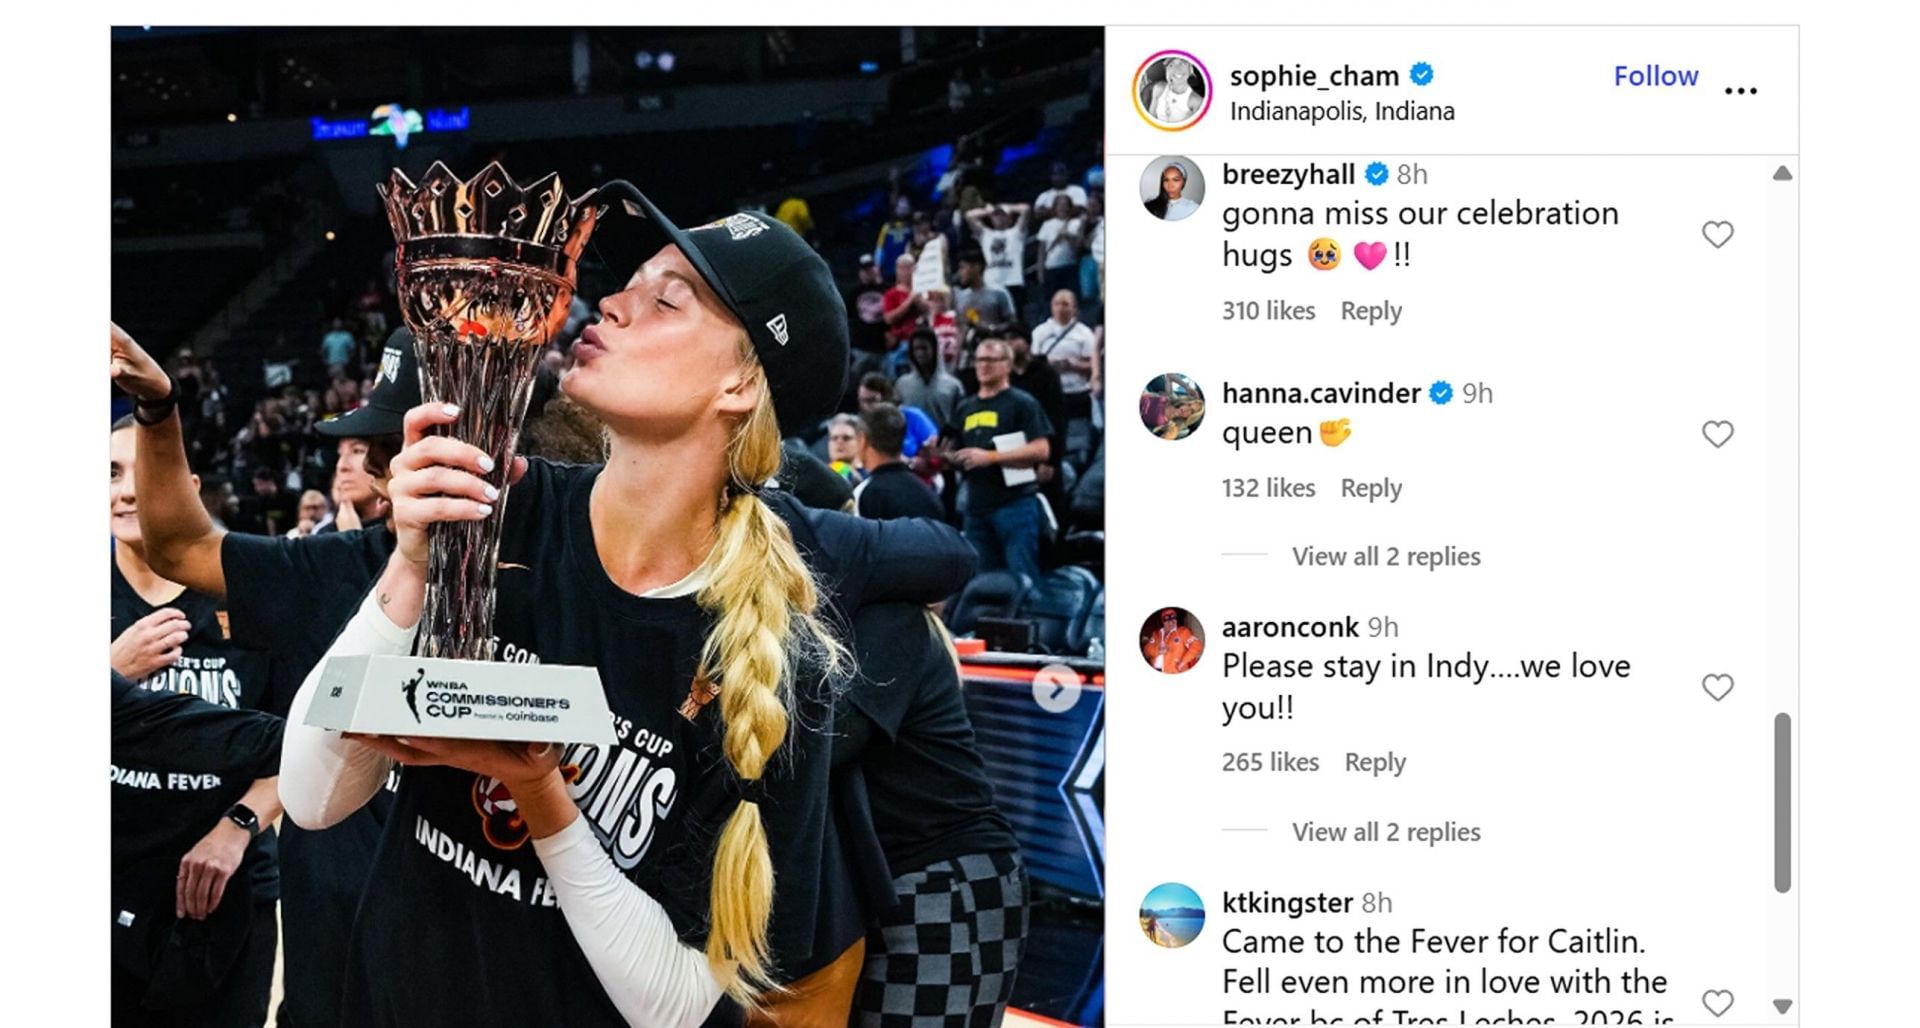This screenshot has height=1028, width=1920.
Task: Go to the next photo with the arrow
Action: 1056,688
